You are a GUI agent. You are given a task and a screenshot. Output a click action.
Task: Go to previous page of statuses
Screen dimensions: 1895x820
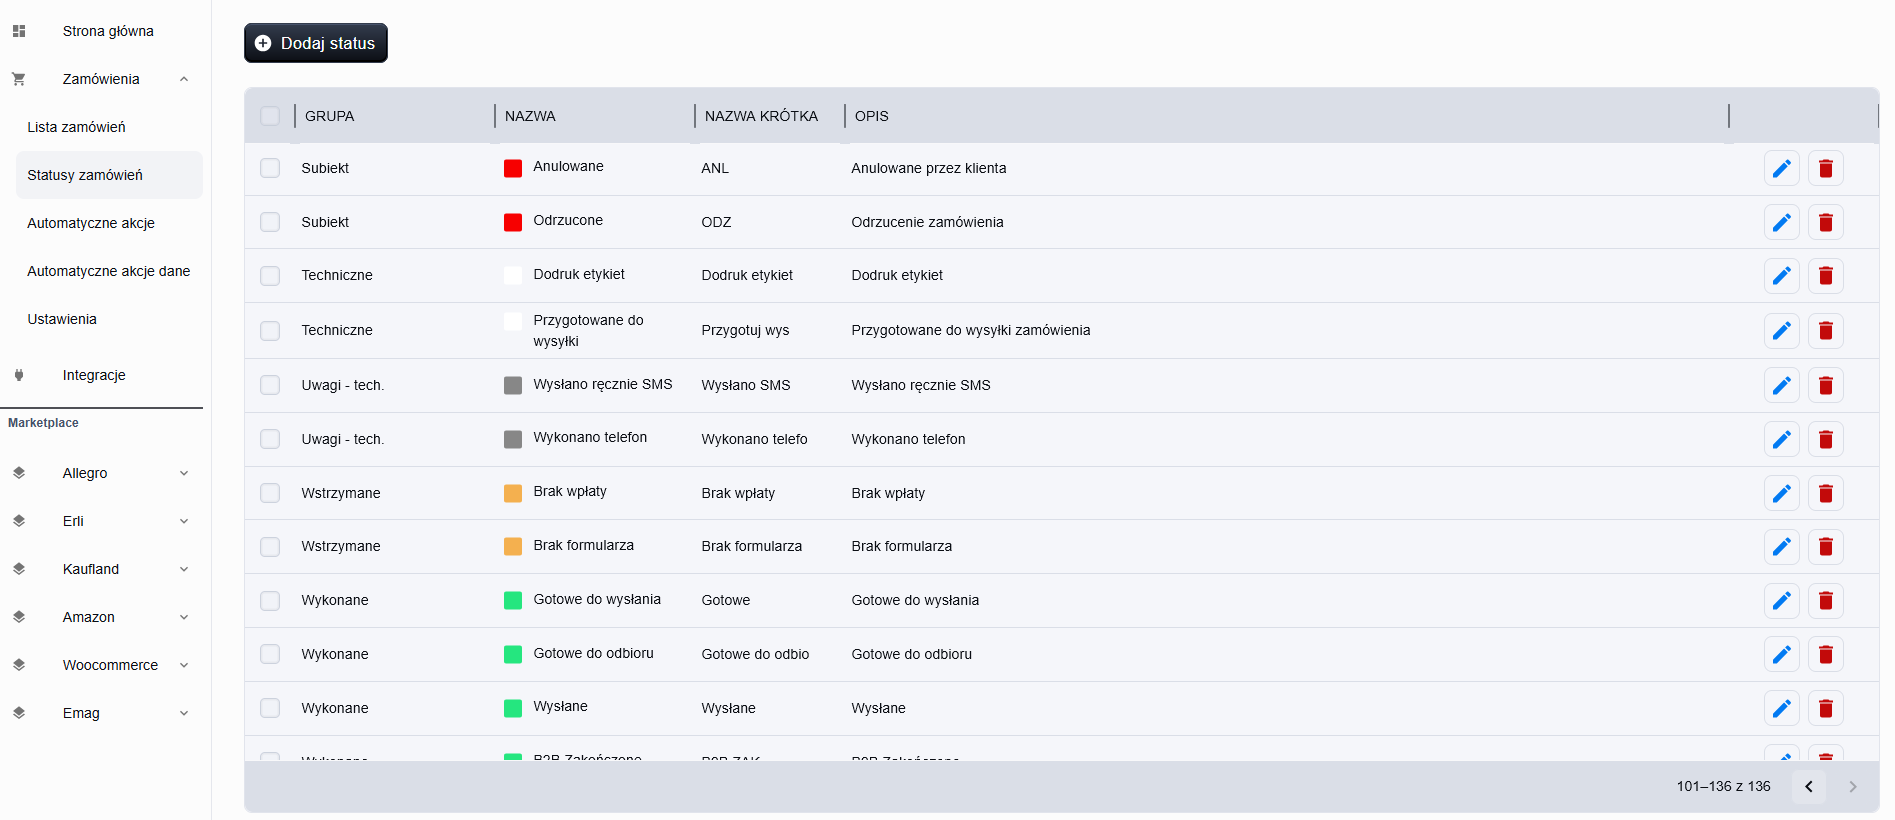[x=1808, y=786]
